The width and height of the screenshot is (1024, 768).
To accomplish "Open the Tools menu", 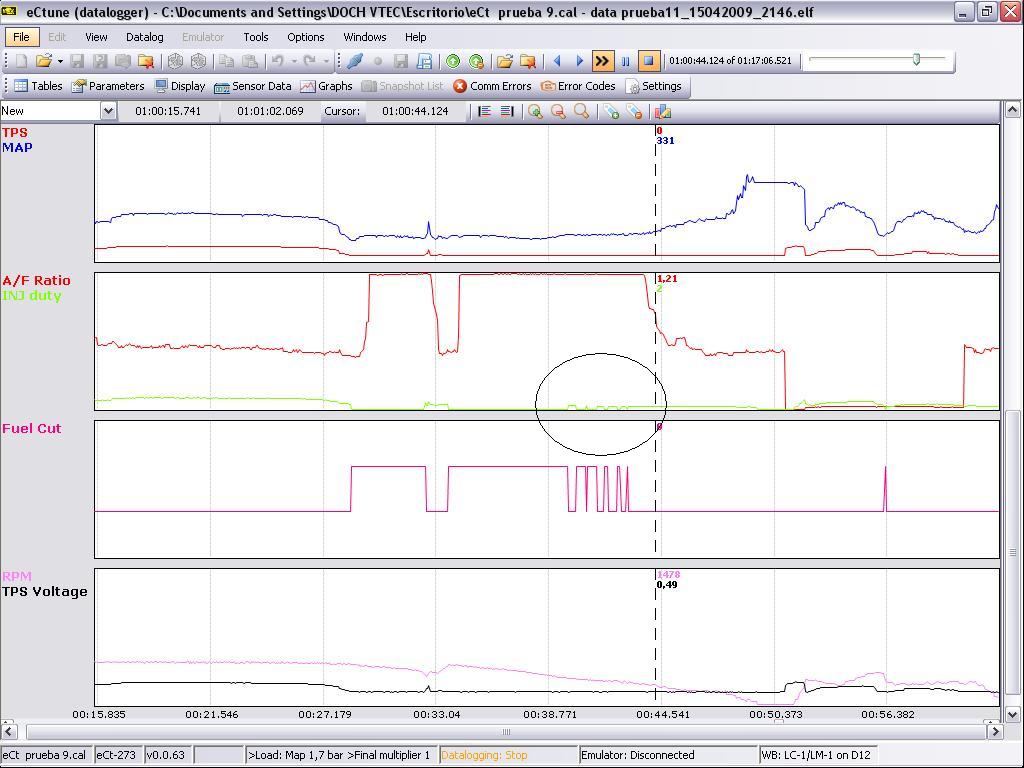I will 255,37.
